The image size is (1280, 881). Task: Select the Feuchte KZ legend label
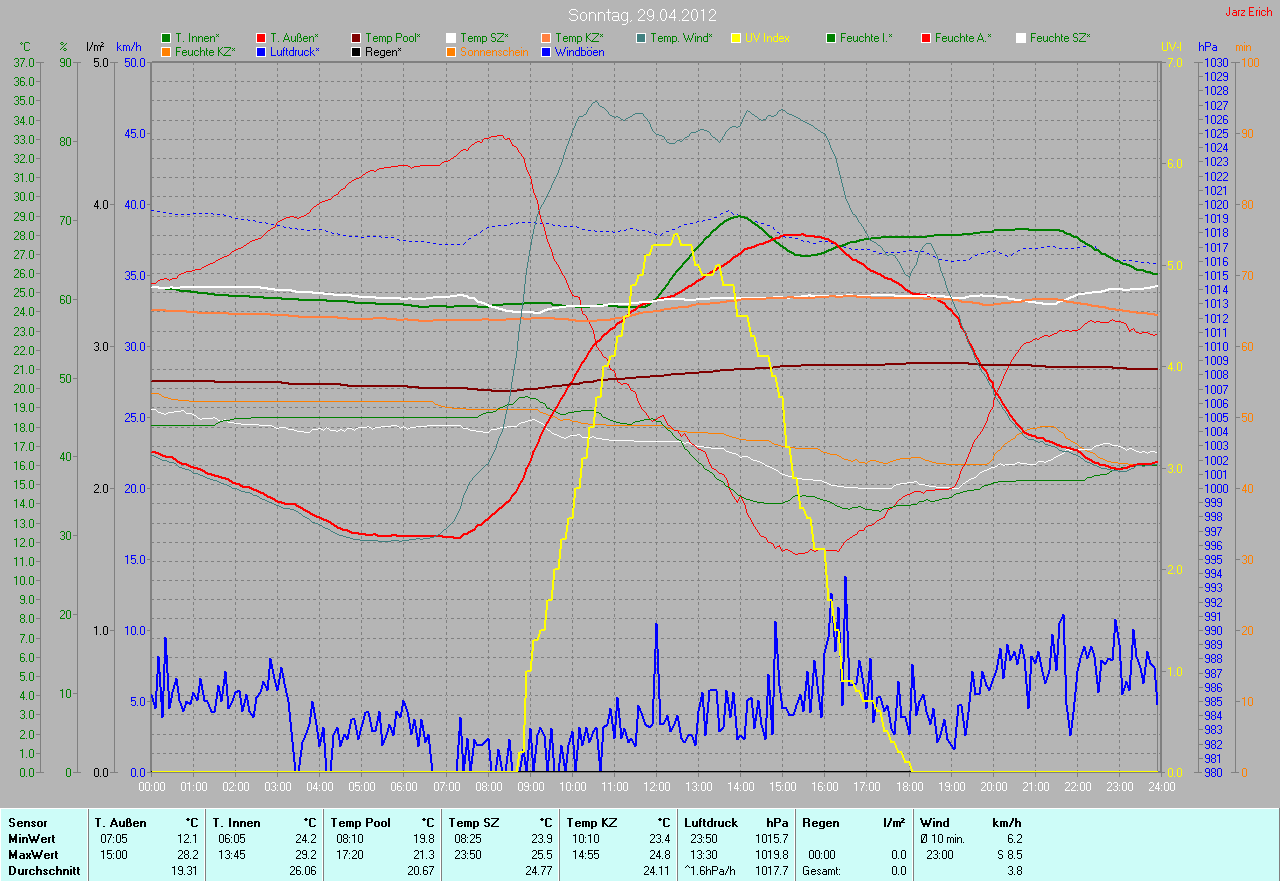(205, 51)
